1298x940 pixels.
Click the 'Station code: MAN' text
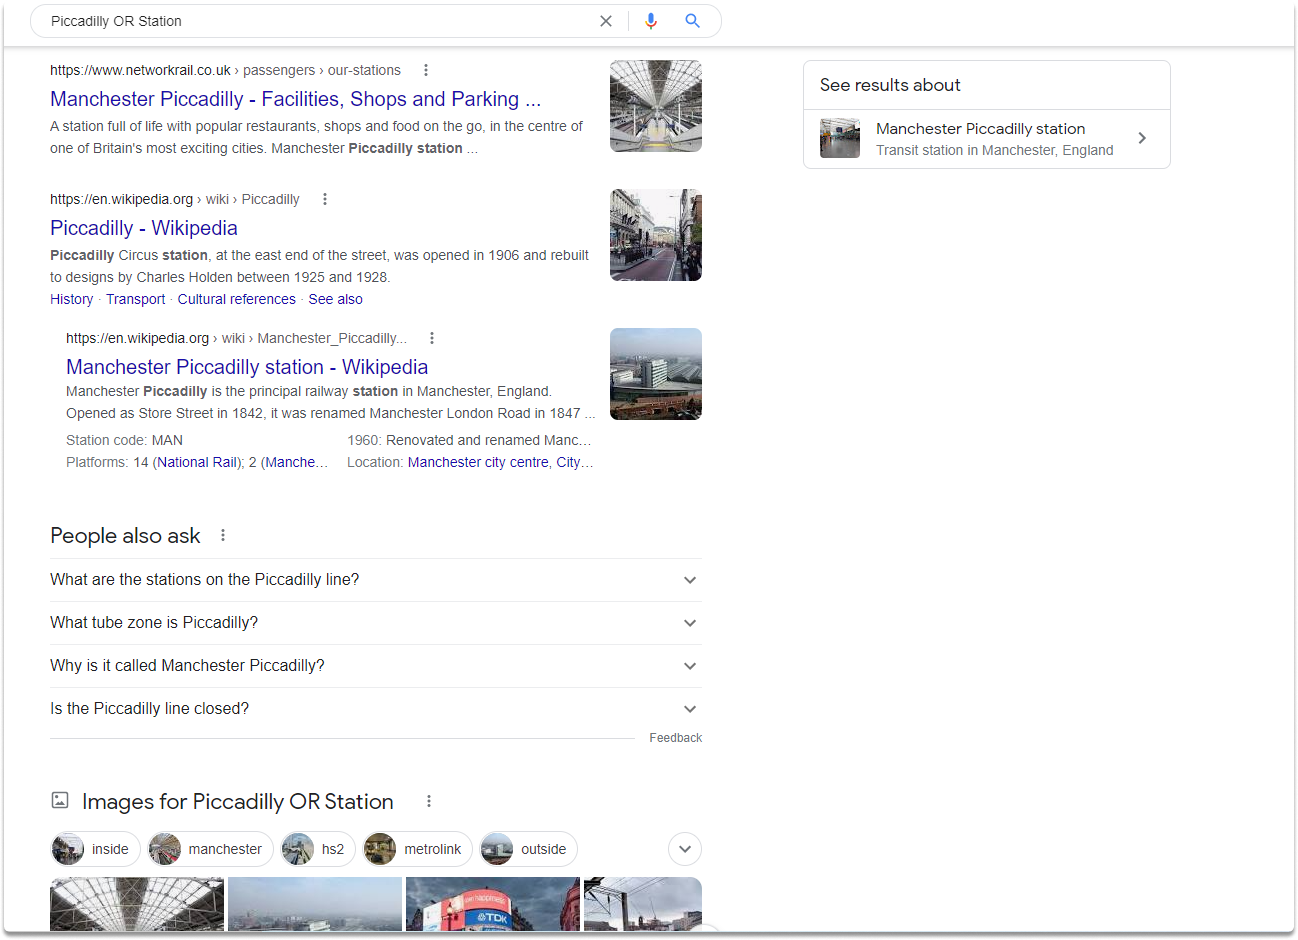point(124,440)
